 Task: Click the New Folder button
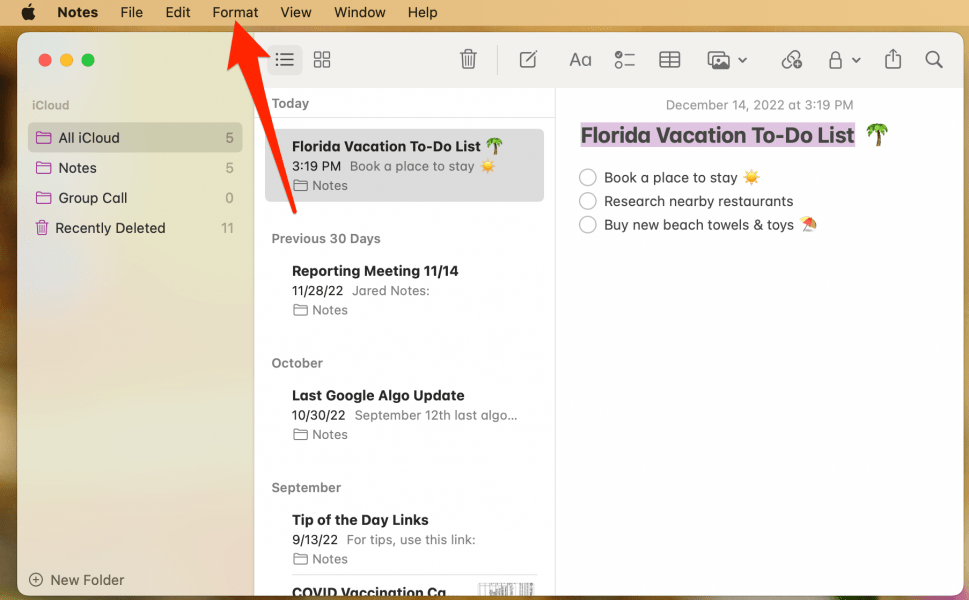point(75,580)
